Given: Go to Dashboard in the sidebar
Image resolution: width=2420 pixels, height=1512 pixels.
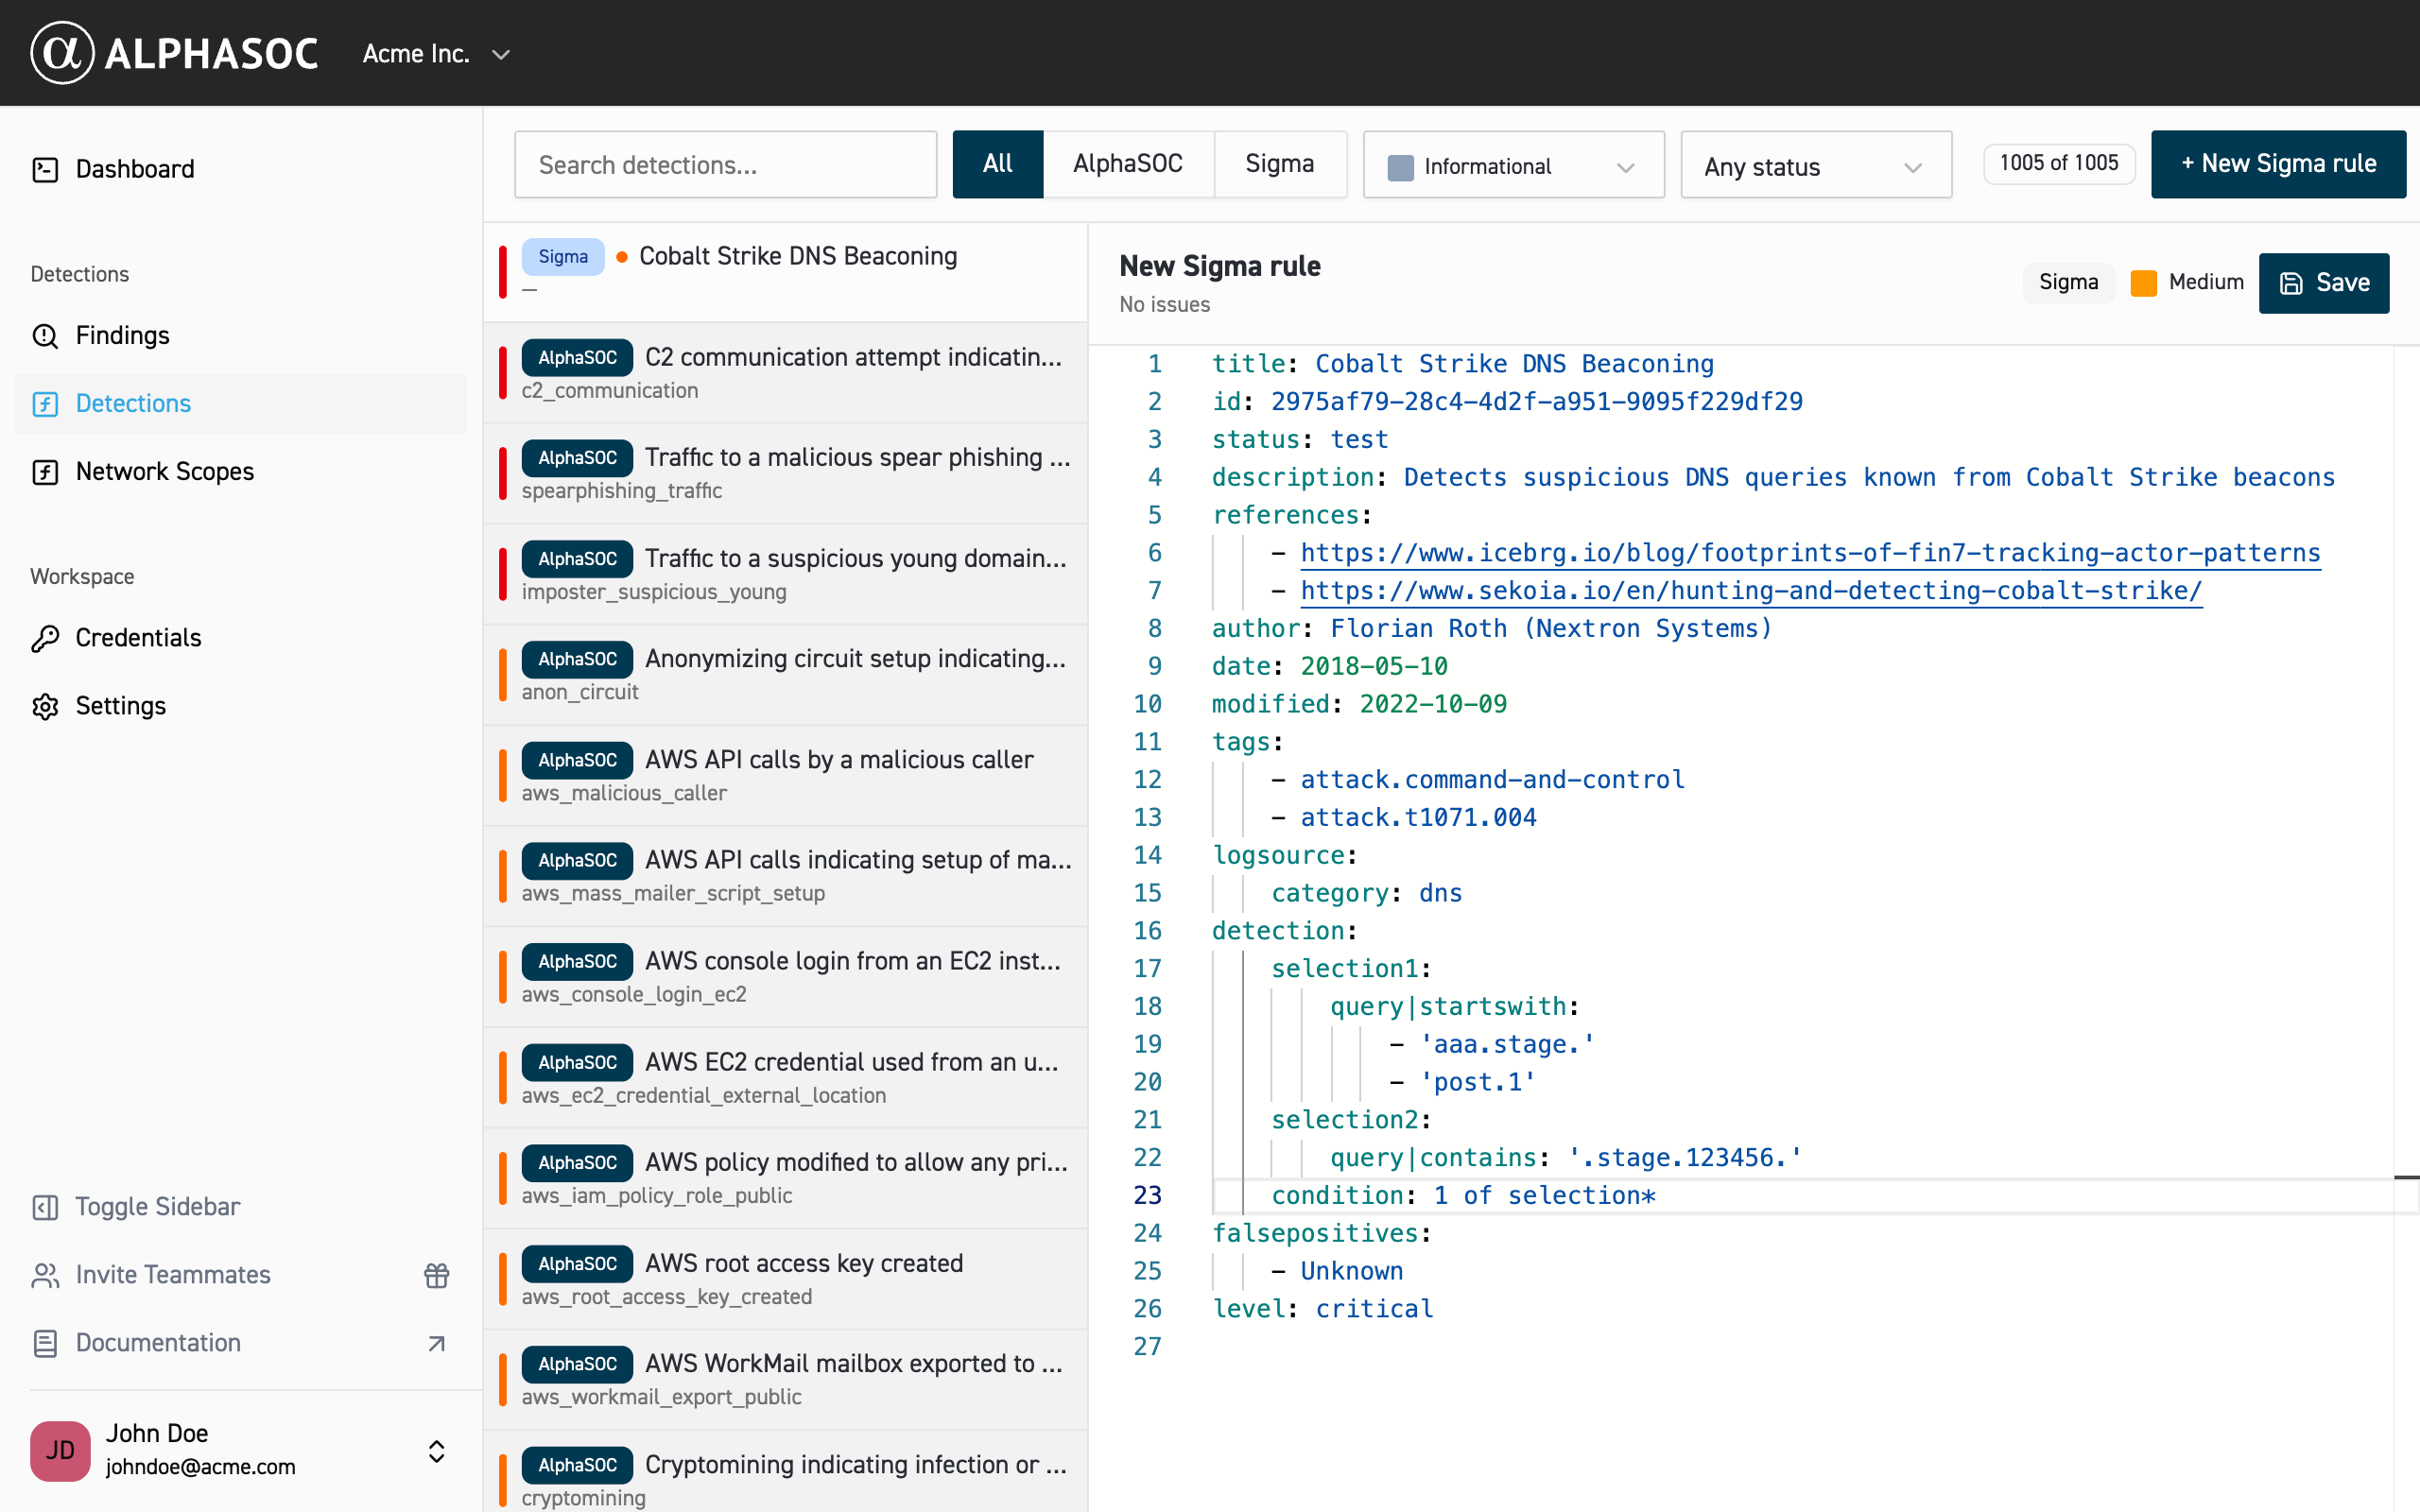Looking at the screenshot, I should point(240,169).
